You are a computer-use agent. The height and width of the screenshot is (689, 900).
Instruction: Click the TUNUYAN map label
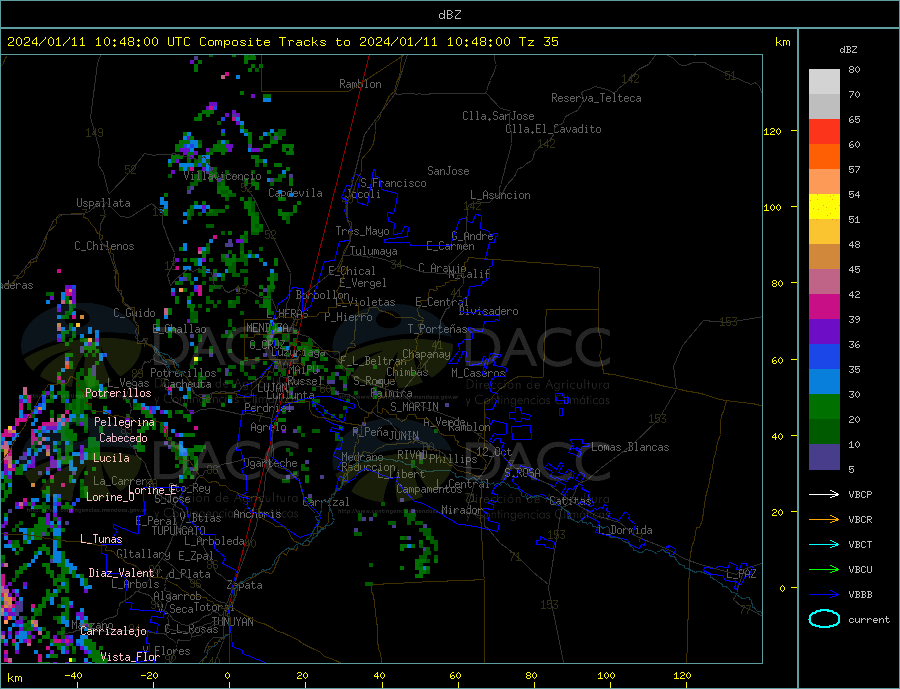[x=232, y=622]
